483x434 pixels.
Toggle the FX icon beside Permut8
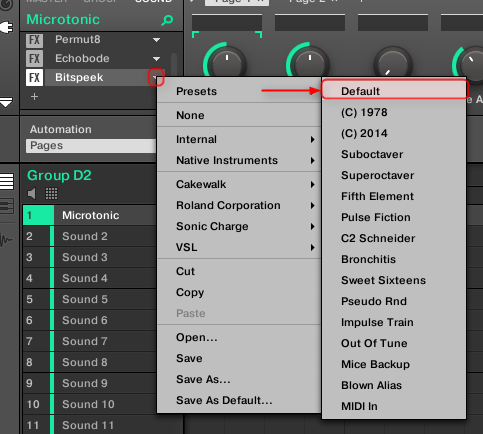[34, 40]
